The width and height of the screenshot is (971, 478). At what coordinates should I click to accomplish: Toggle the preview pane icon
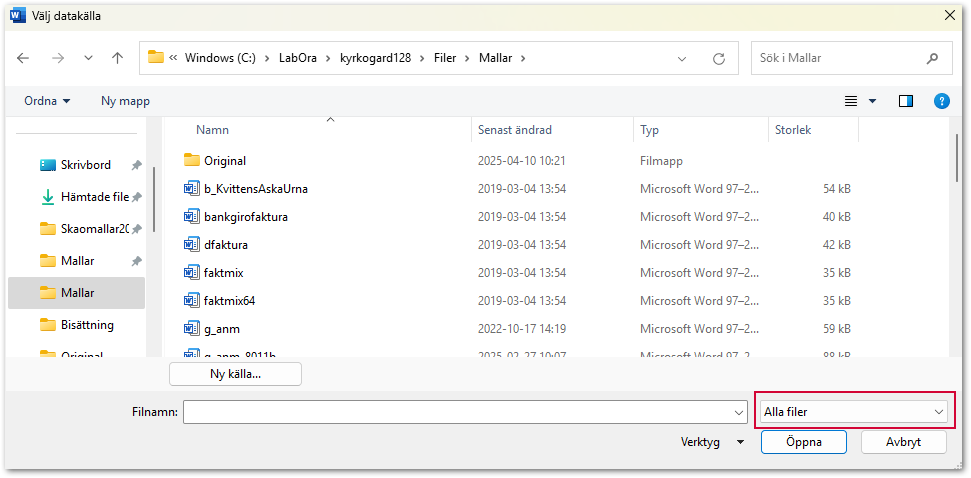pos(906,101)
